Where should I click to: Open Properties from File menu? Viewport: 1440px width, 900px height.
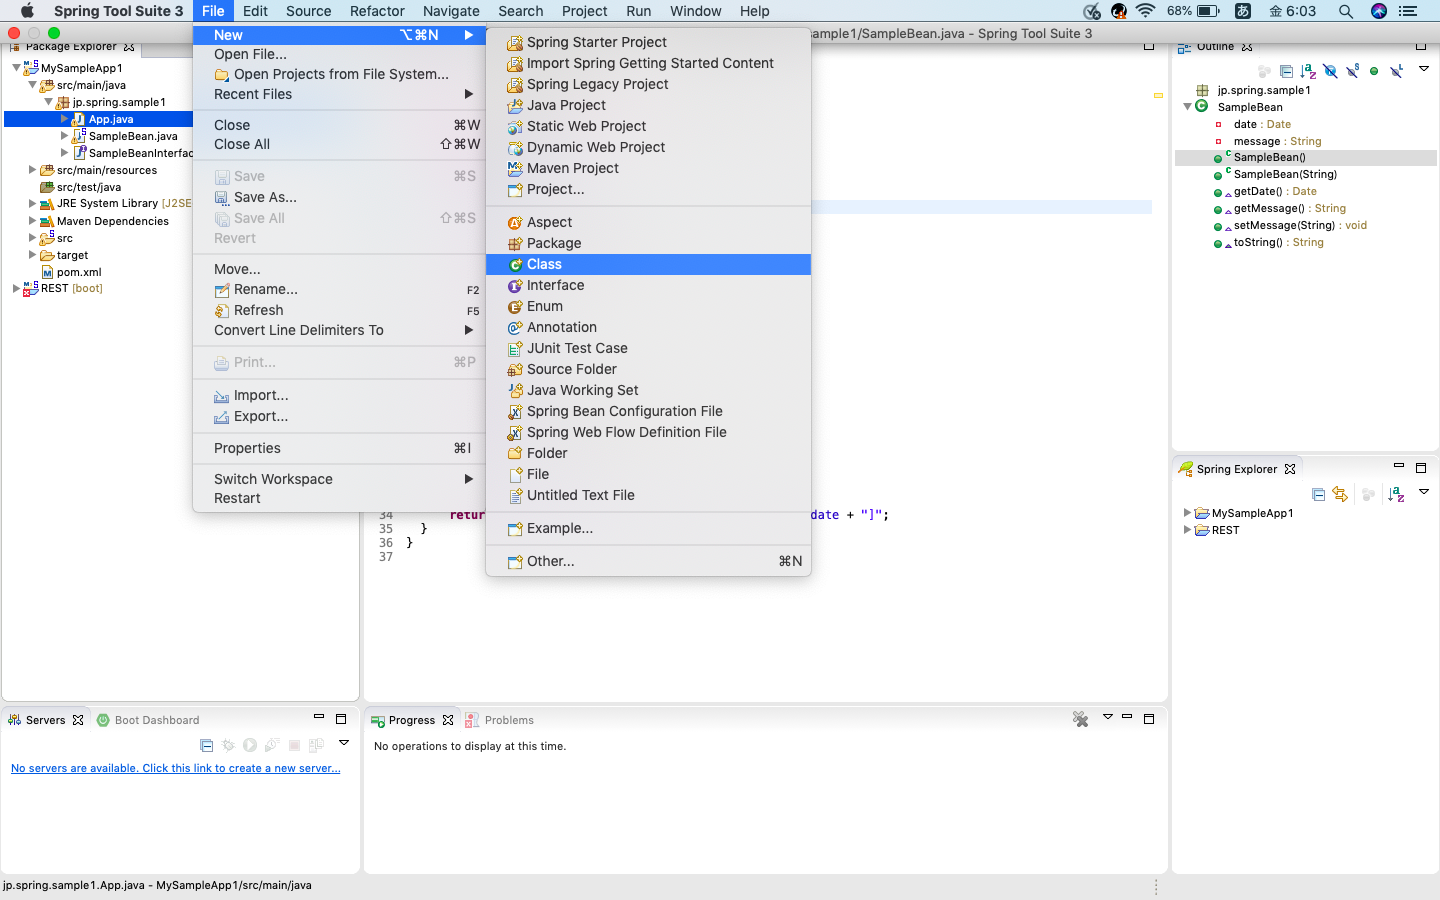[339, 448]
